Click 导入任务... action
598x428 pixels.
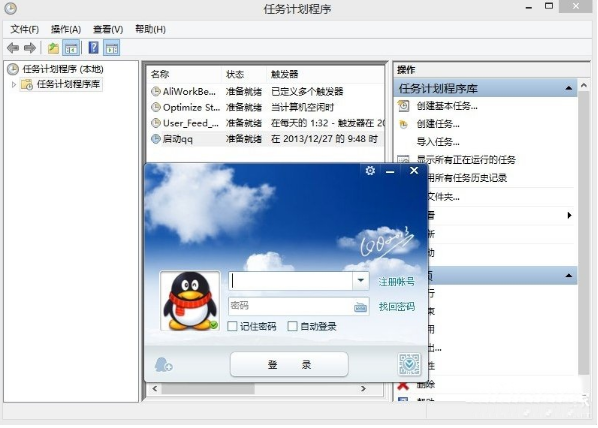coord(438,142)
